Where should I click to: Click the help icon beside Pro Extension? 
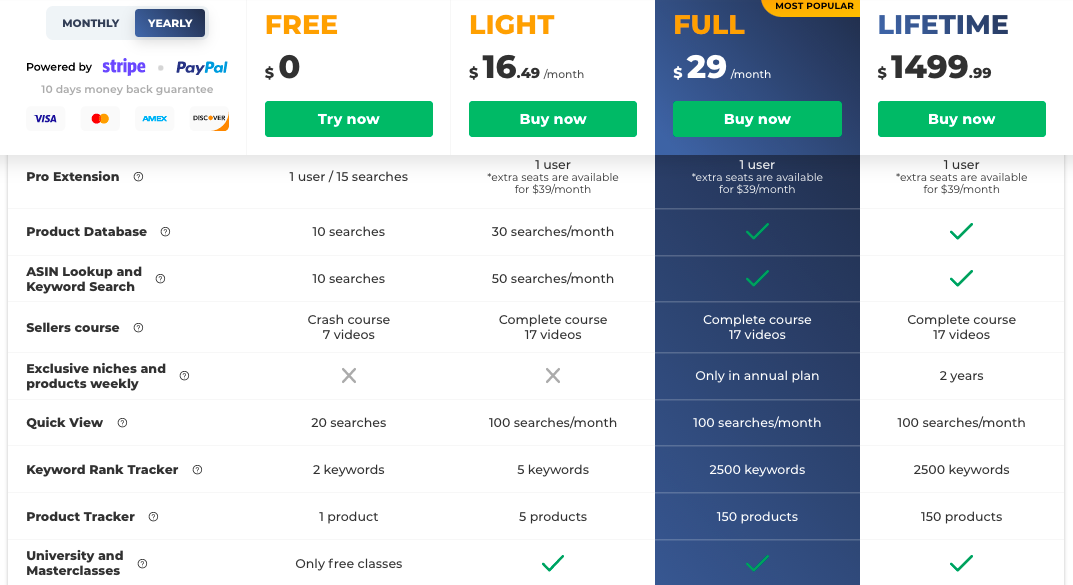[138, 177]
